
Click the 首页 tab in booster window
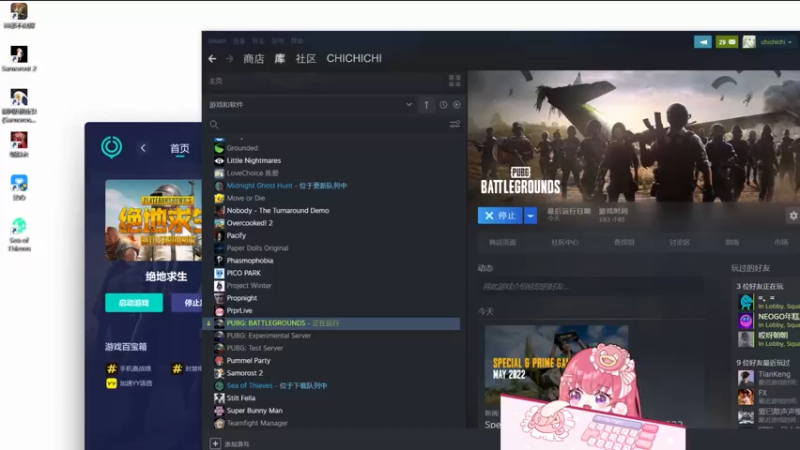180,148
